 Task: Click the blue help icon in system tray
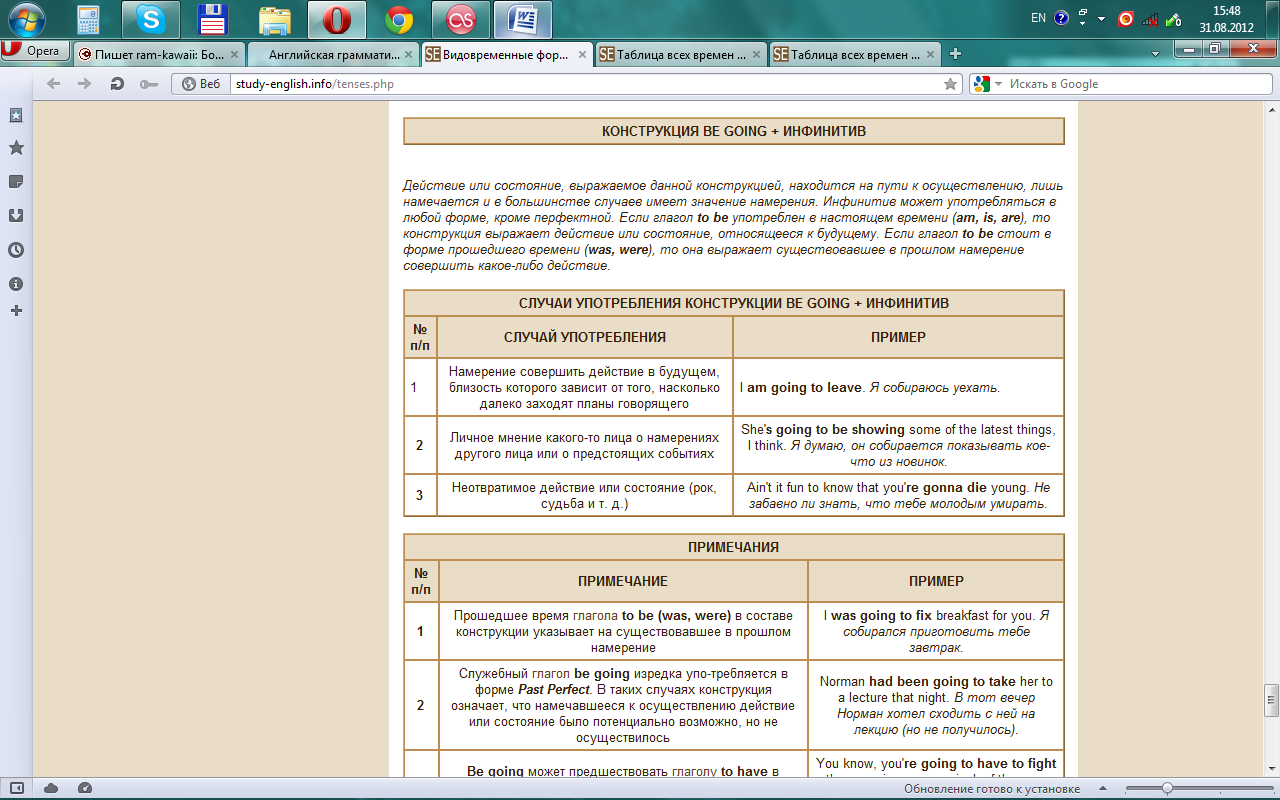pyautogui.click(x=1062, y=18)
